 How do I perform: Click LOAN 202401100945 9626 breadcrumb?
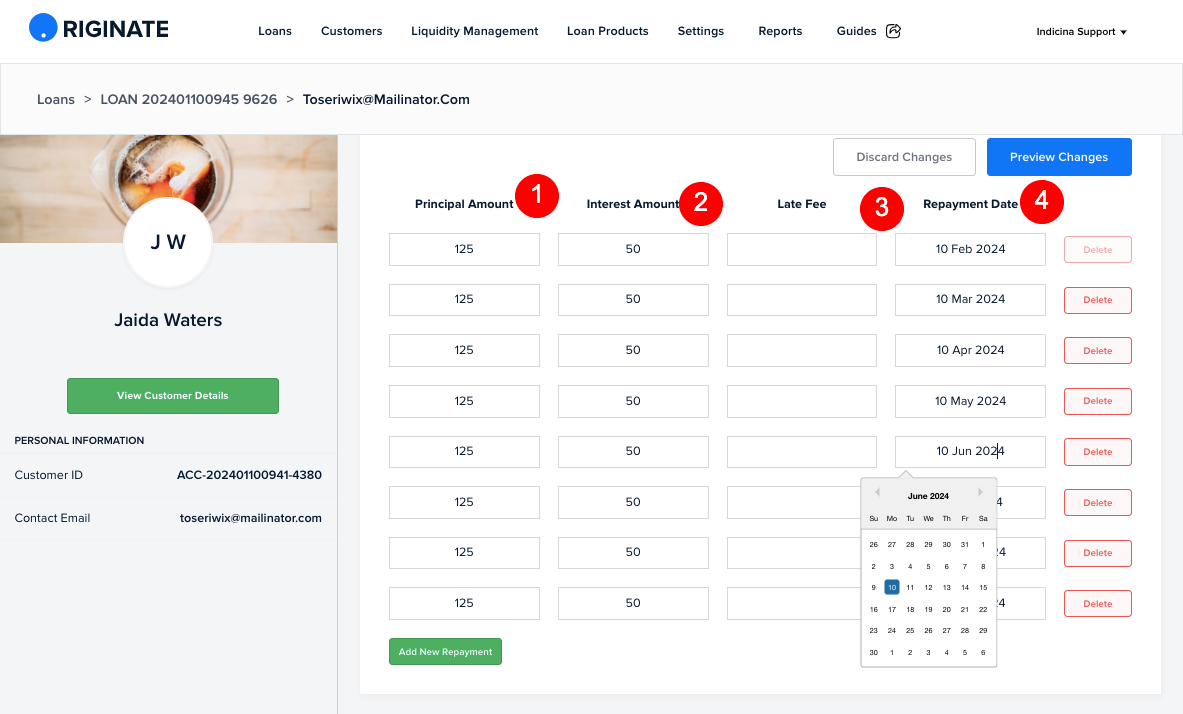pyautogui.click(x=189, y=99)
